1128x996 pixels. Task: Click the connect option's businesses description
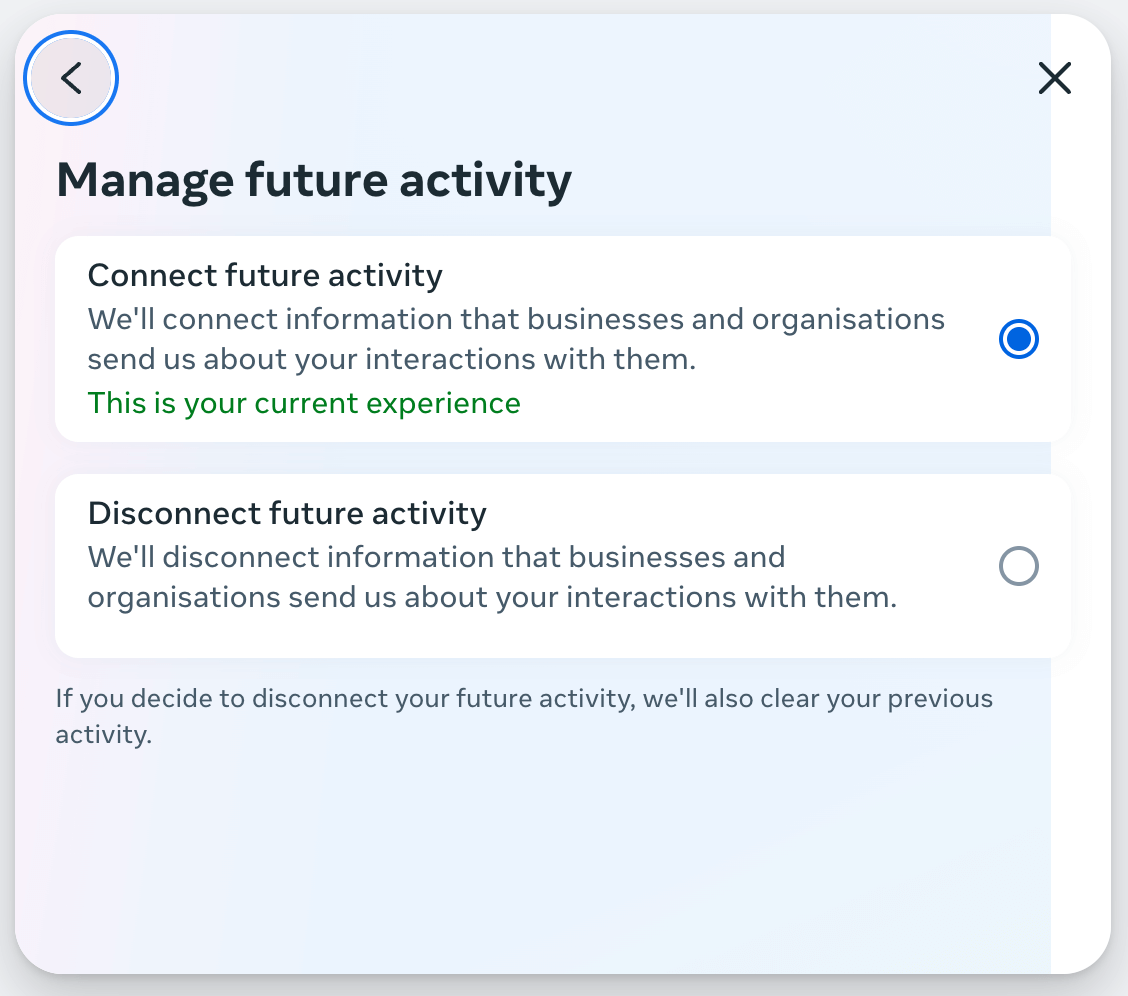[x=517, y=338]
